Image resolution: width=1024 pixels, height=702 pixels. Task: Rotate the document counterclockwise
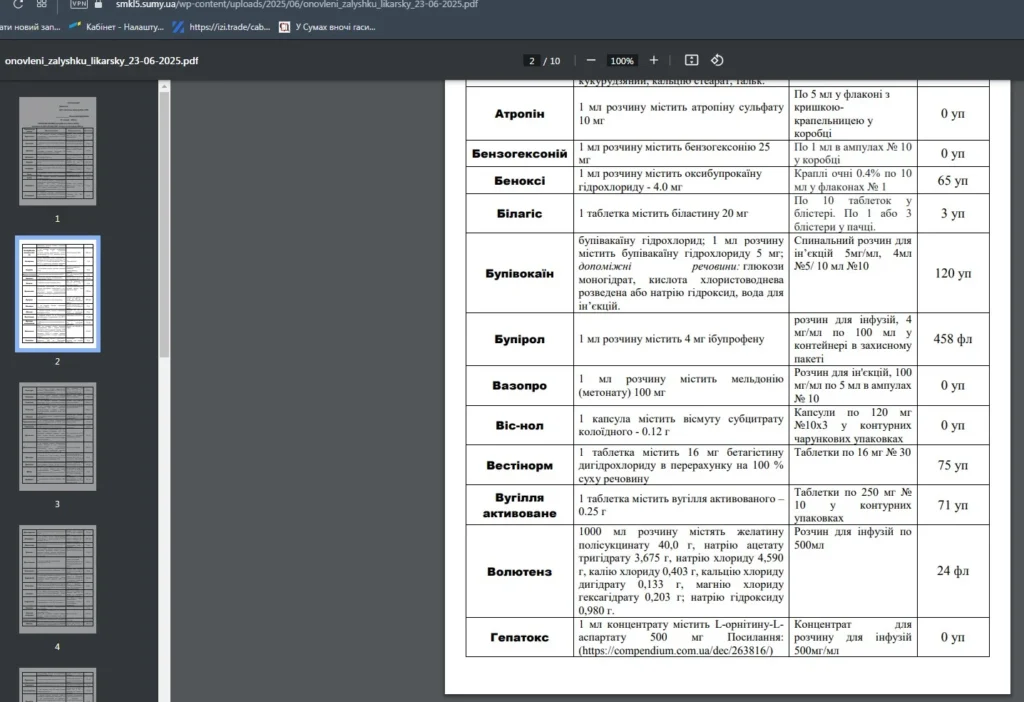pyautogui.click(x=717, y=60)
